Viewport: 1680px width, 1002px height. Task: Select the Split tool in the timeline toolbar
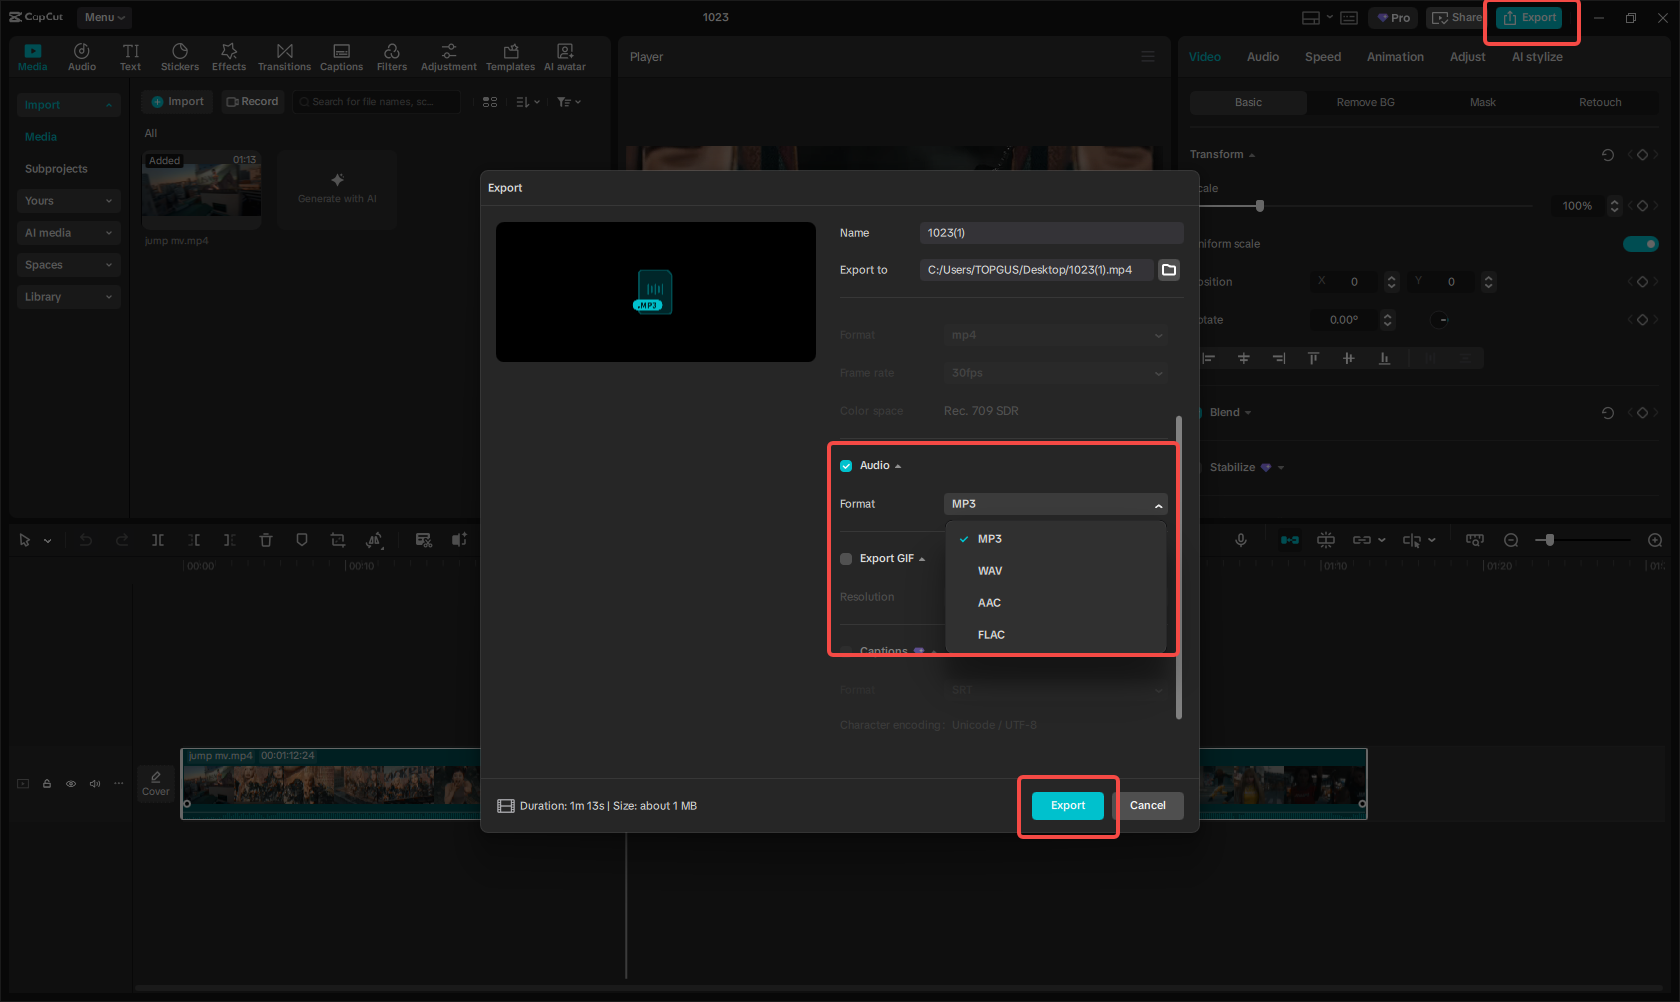158,540
